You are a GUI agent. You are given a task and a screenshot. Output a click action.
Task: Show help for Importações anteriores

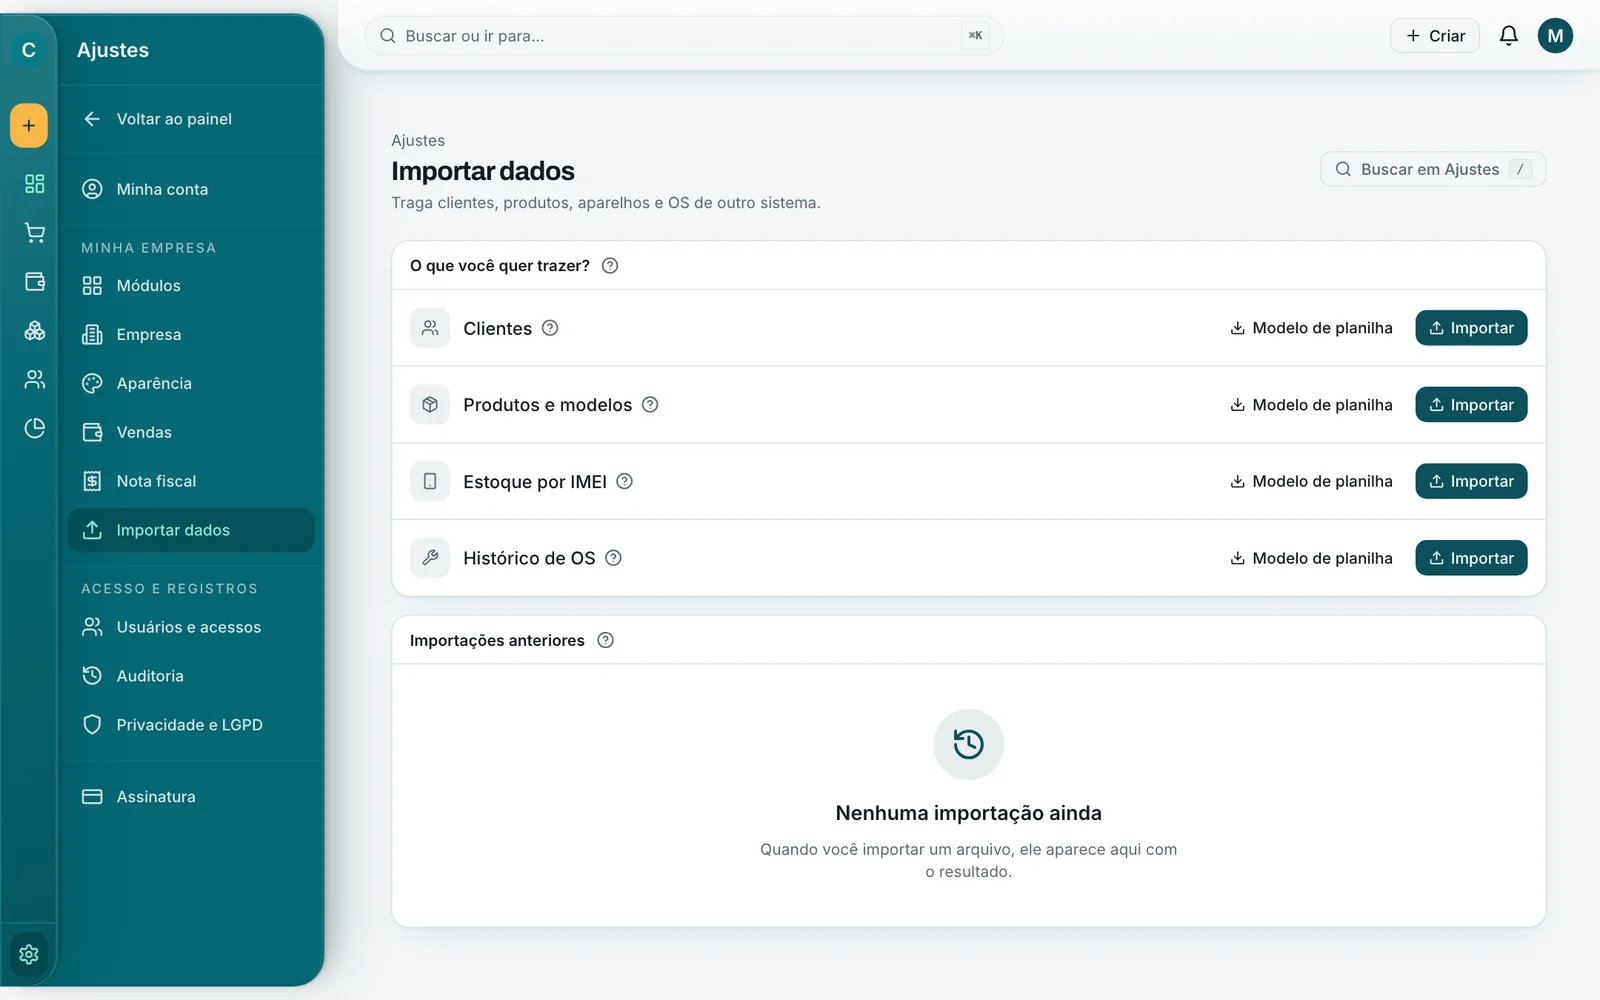(x=606, y=640)
